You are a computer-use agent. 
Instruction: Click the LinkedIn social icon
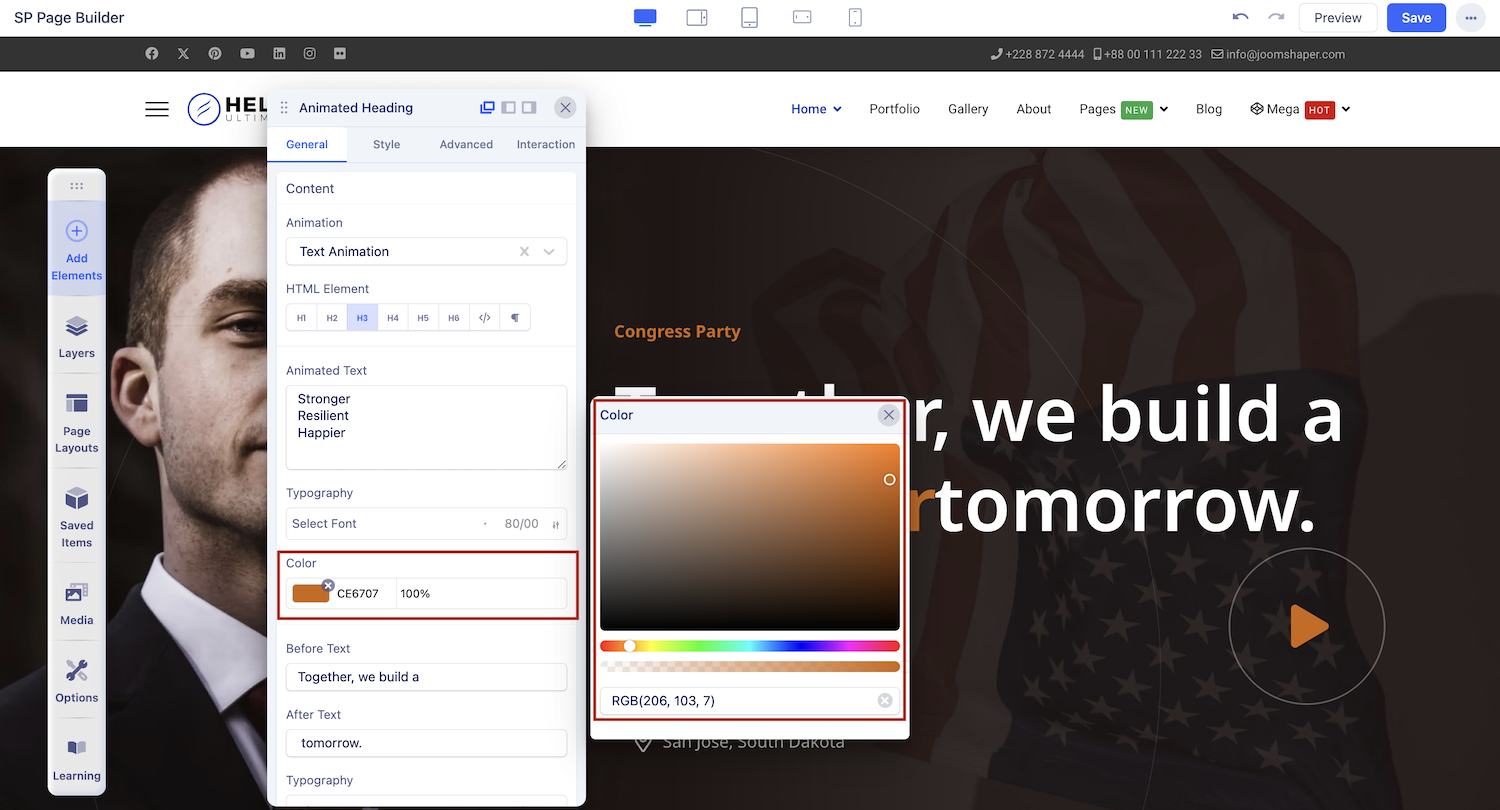pos(279,54)
